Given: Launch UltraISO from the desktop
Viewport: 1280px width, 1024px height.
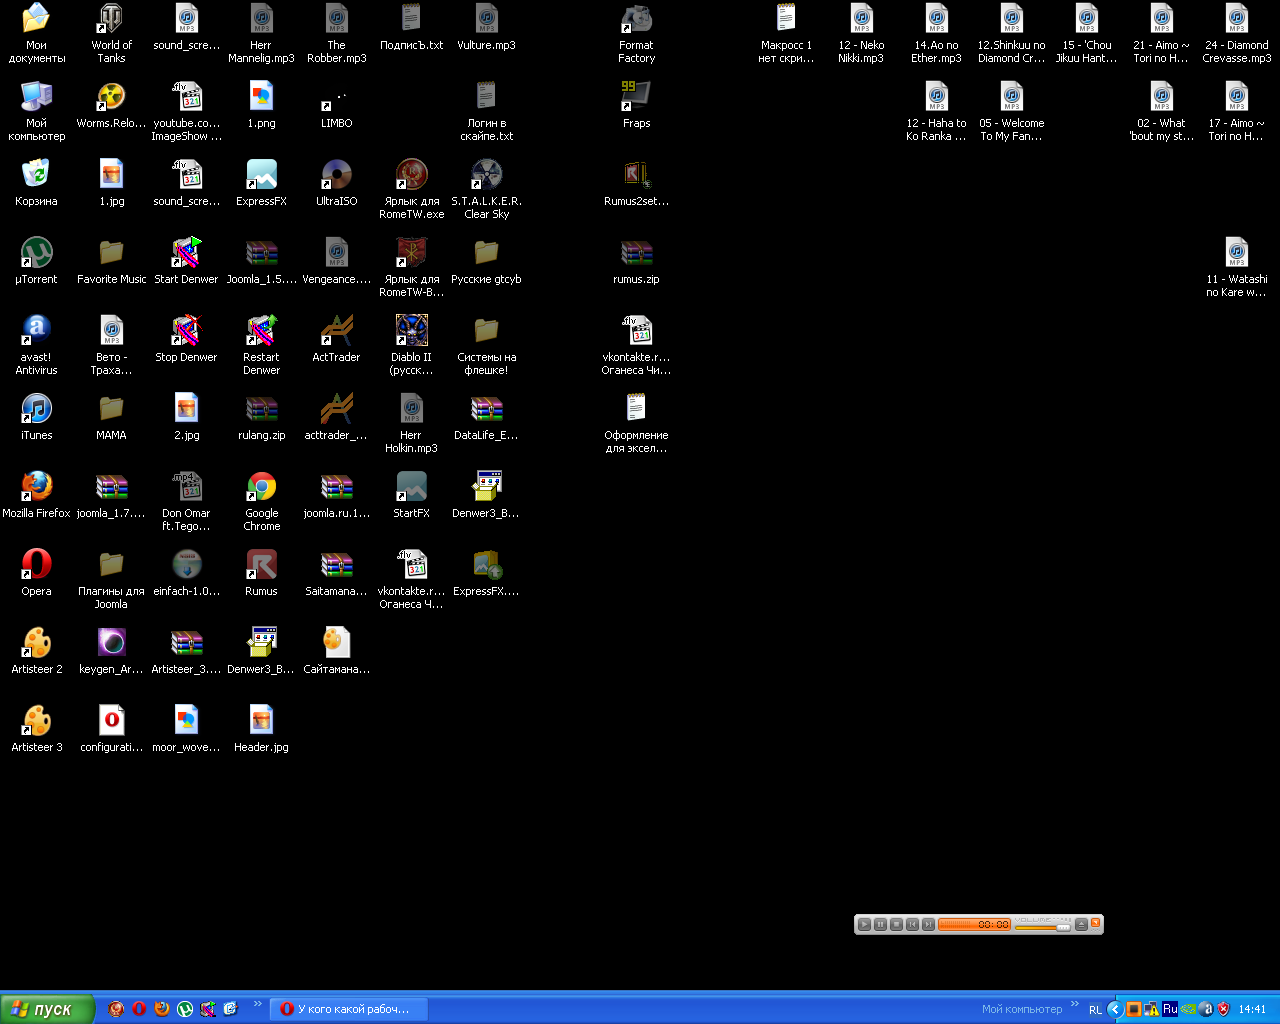Looking at the screenshot, I should [336, 182].
